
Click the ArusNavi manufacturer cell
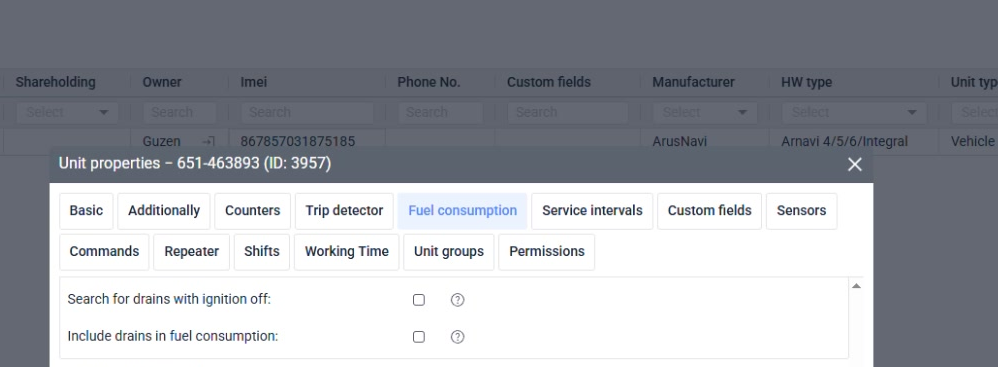tap(679, 141)
